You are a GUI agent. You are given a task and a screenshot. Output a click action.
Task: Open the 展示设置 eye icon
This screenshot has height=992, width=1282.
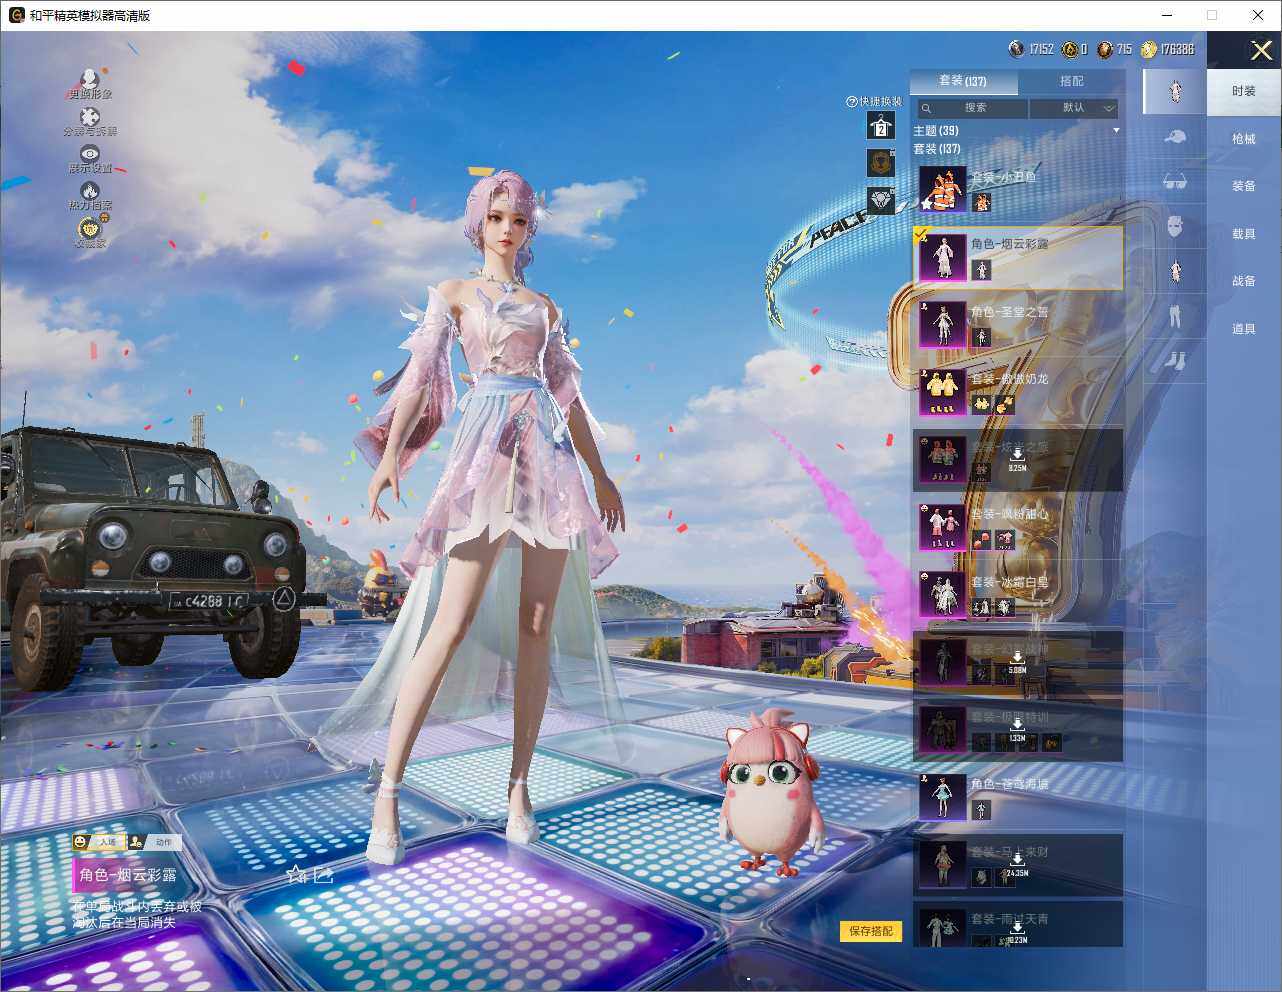90,153
